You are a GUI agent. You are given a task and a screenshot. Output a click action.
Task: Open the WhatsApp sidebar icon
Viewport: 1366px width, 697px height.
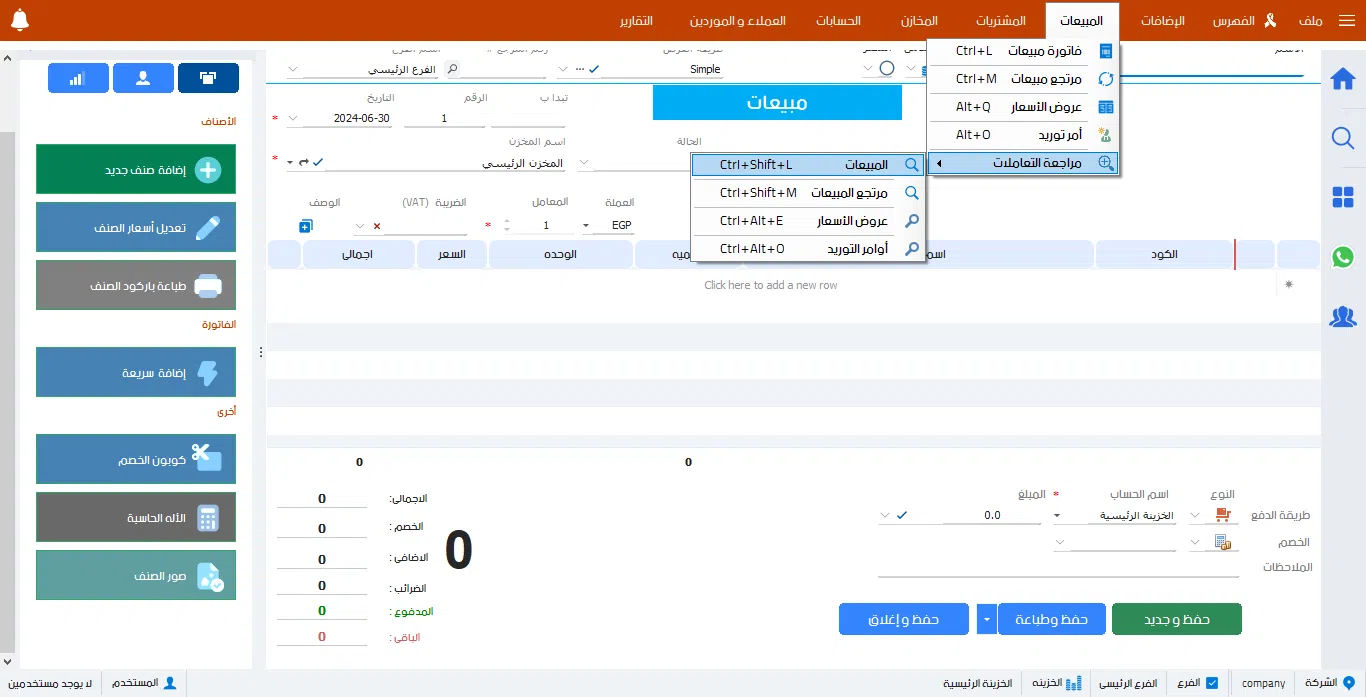pyautogui.click(x=1342, y=257)
